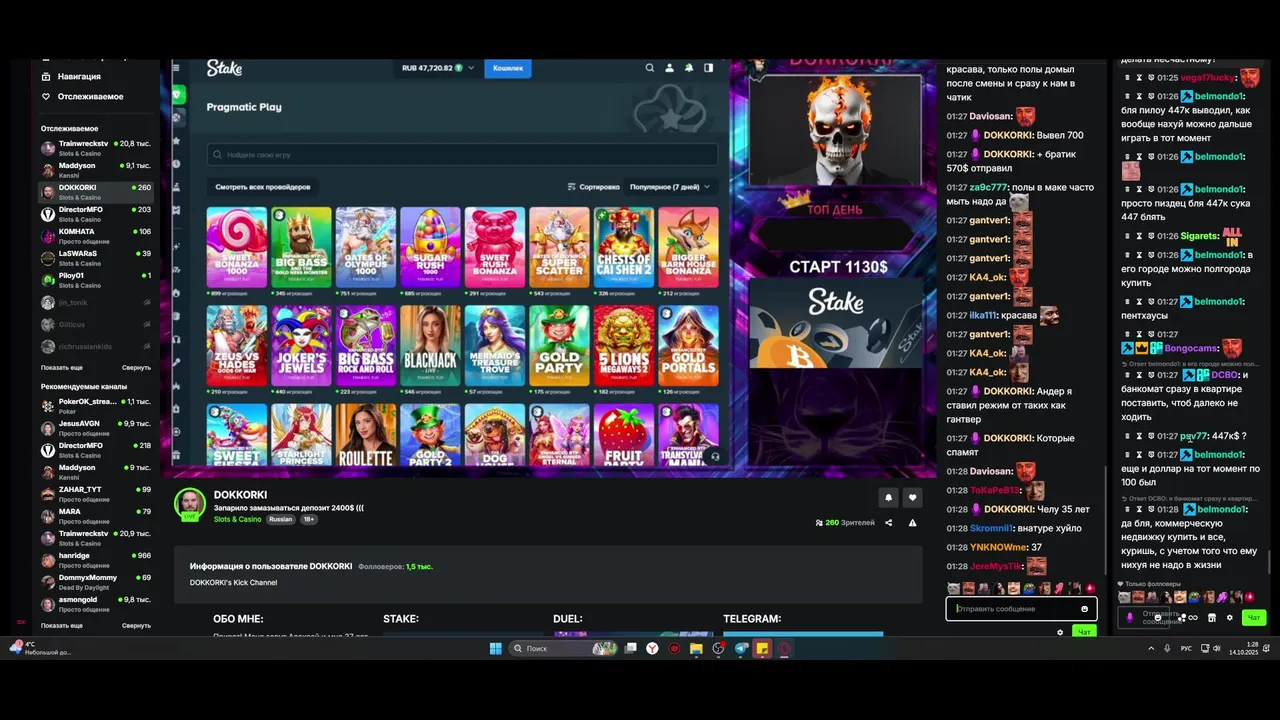Click the 18+ tag

tap(309, 520)
